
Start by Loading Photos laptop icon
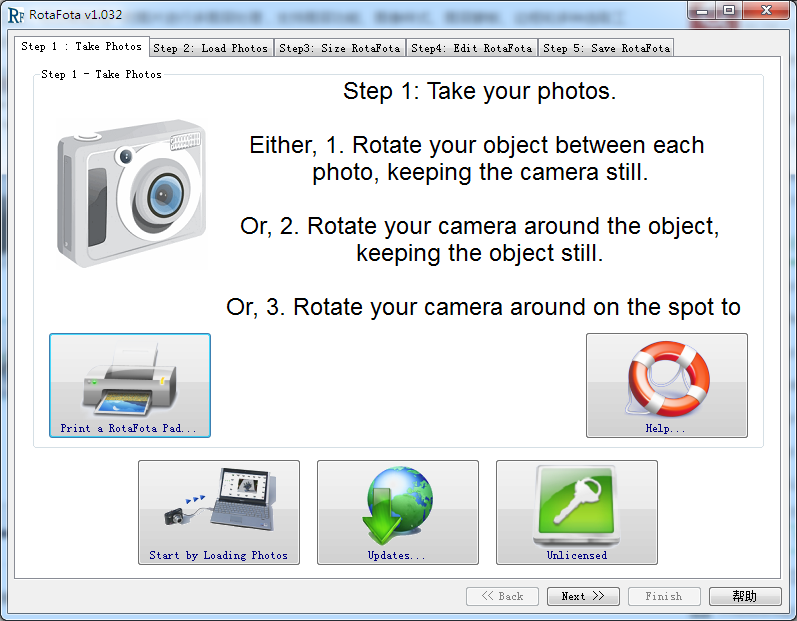coord(219,512)
